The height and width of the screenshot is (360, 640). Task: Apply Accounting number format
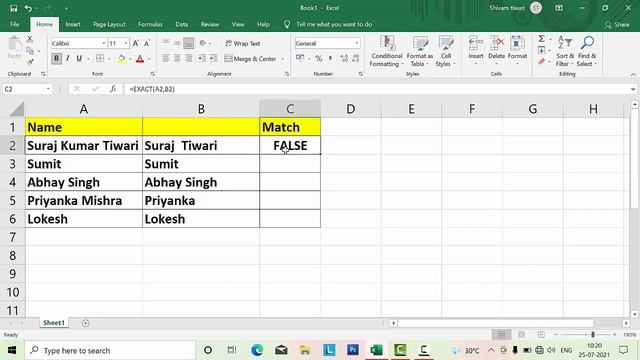click(300, 58)
